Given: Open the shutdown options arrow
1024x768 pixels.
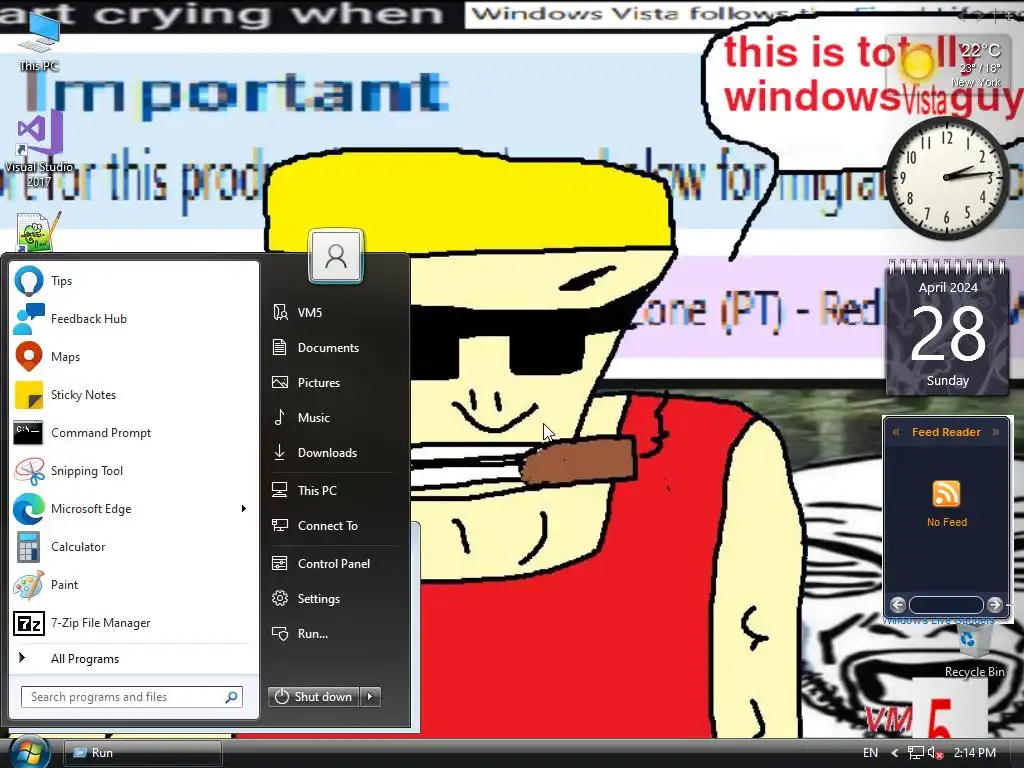Looking at the screenshot, I should pyautogui.click(x=370, y=697).
